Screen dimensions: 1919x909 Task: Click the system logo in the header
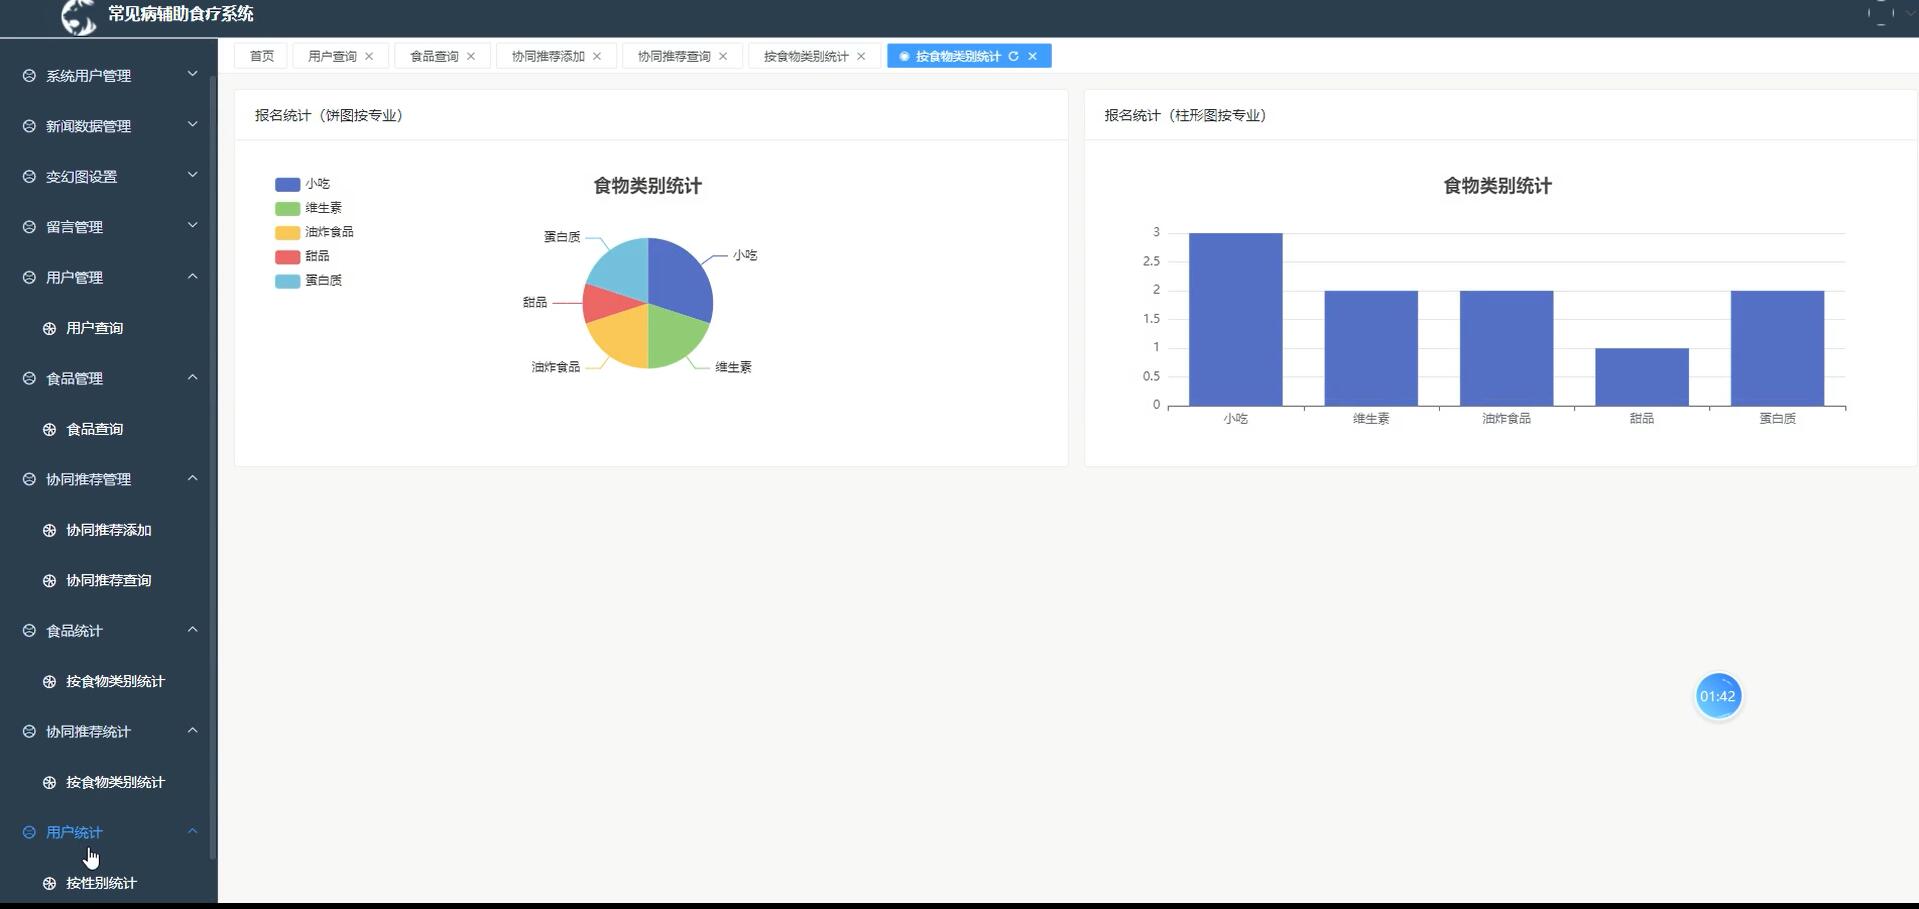point(79,16)
